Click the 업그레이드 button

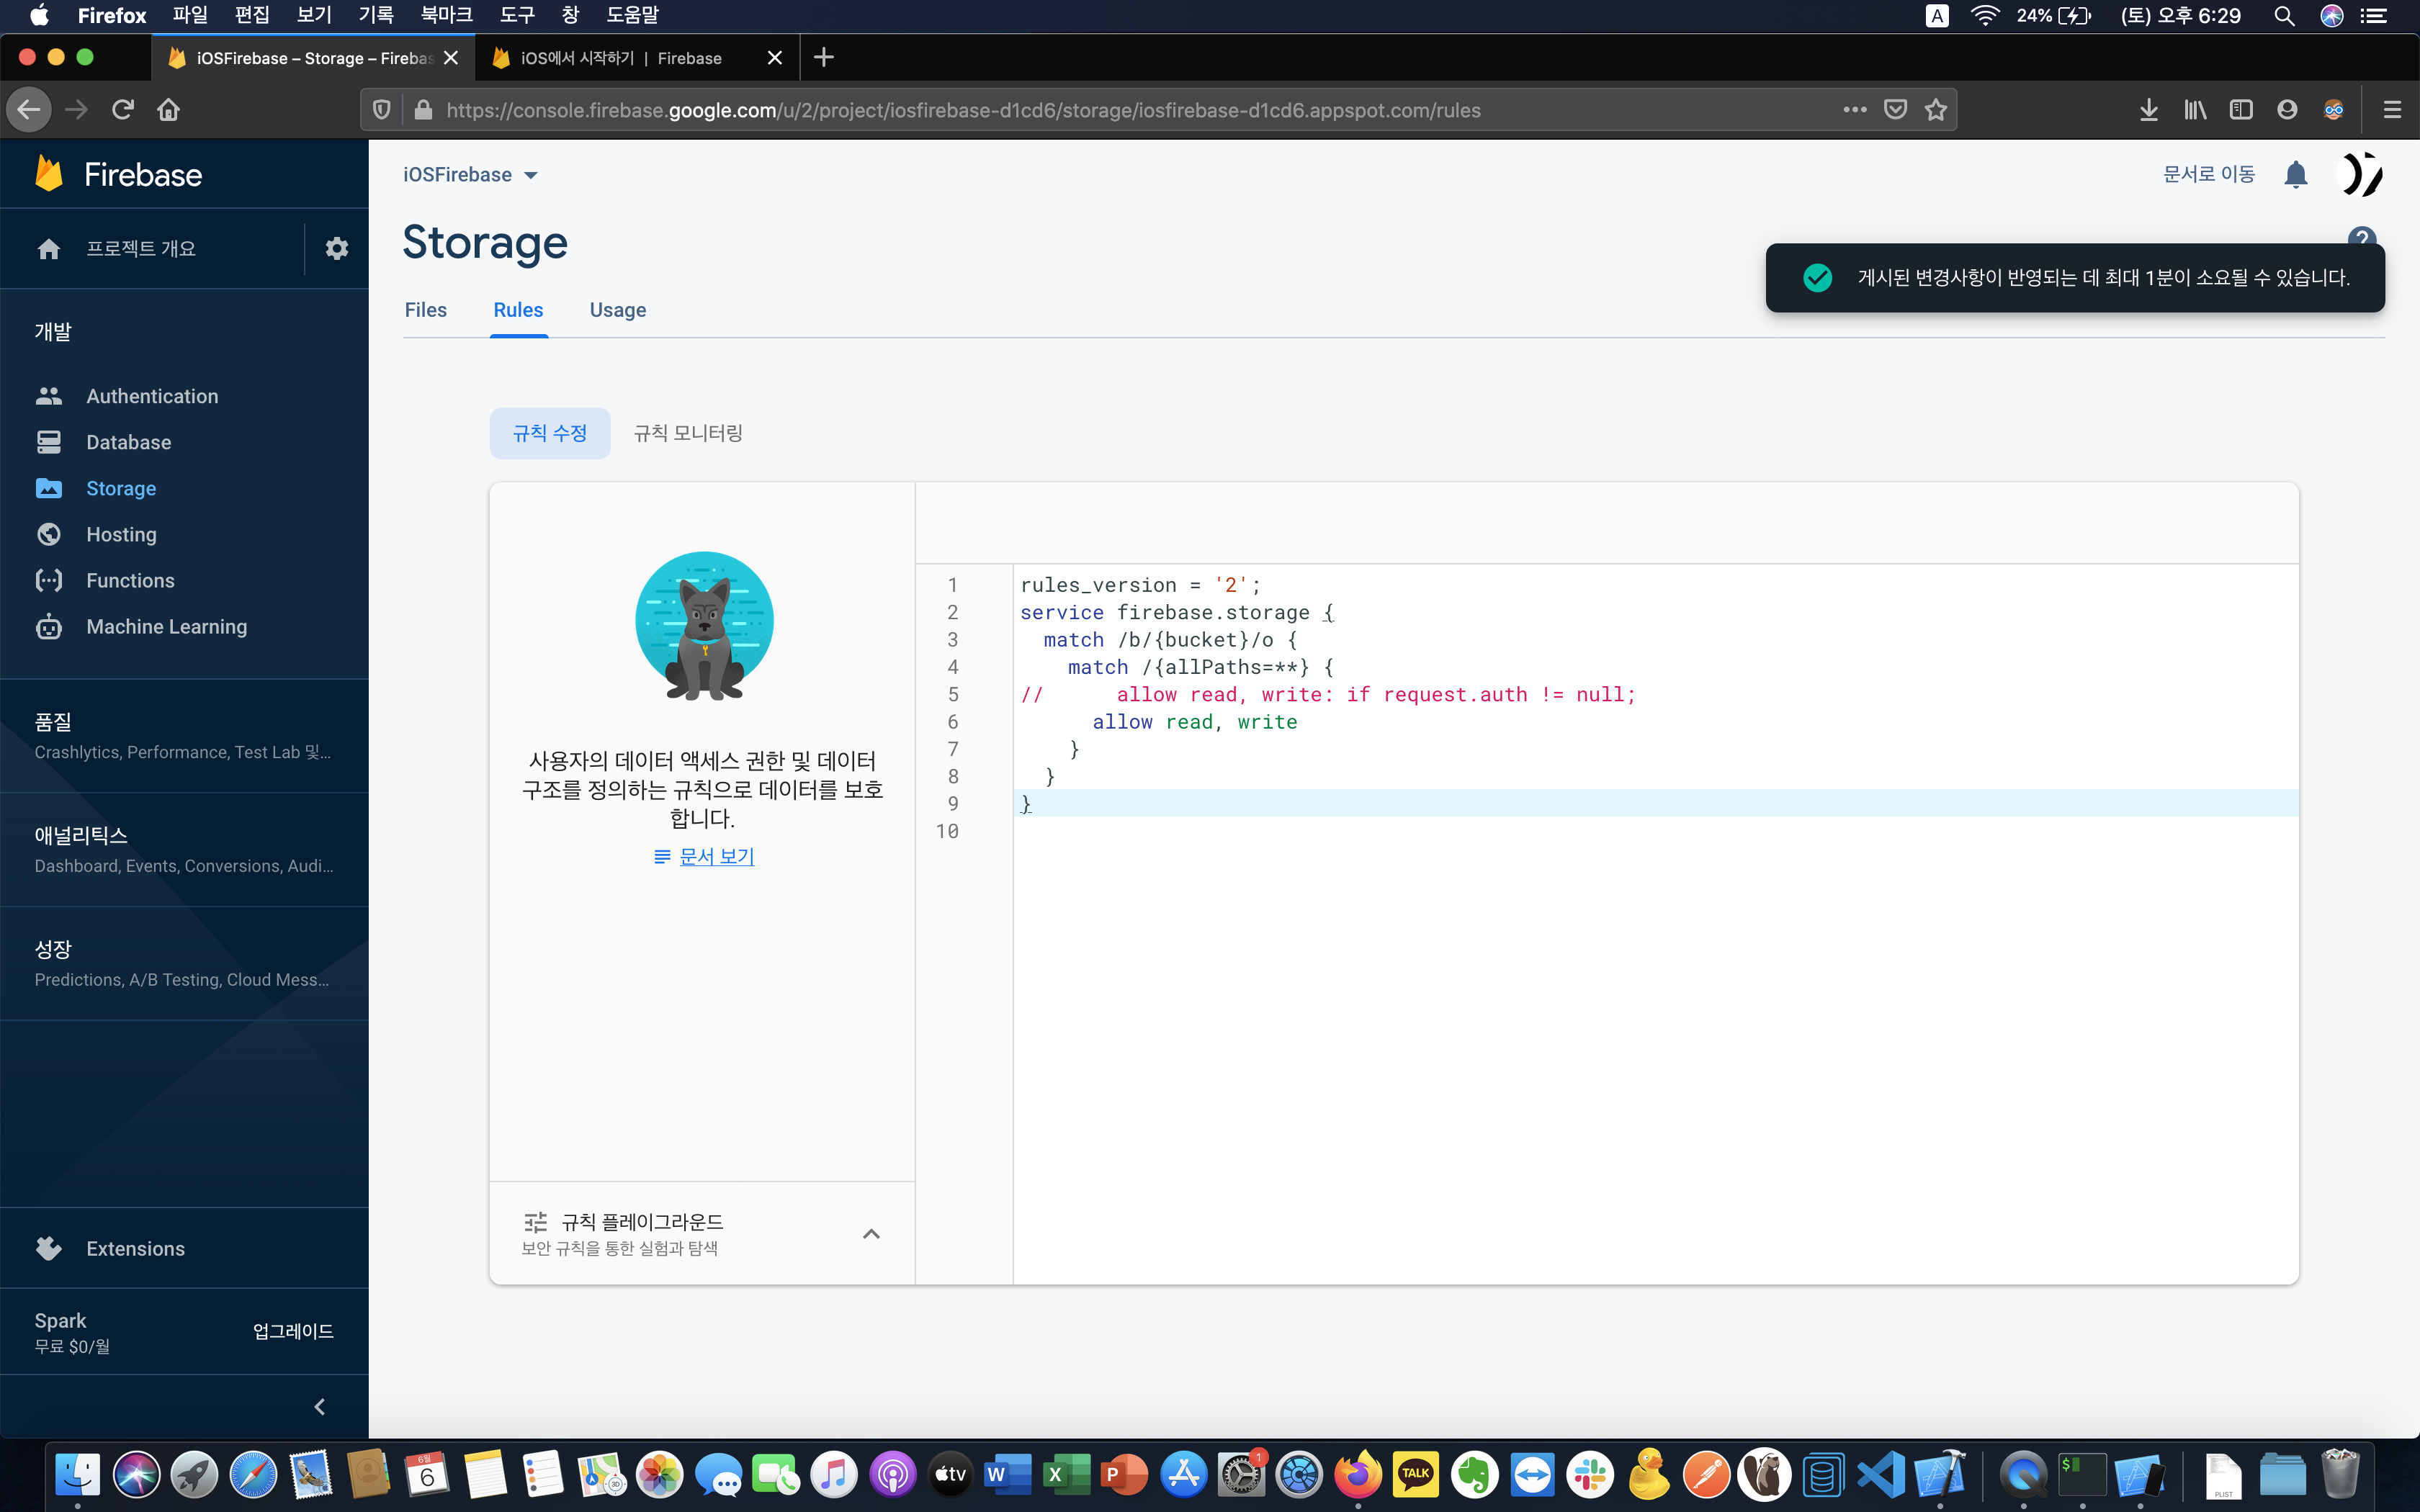pyautogui.click(x=293, y=1331)
